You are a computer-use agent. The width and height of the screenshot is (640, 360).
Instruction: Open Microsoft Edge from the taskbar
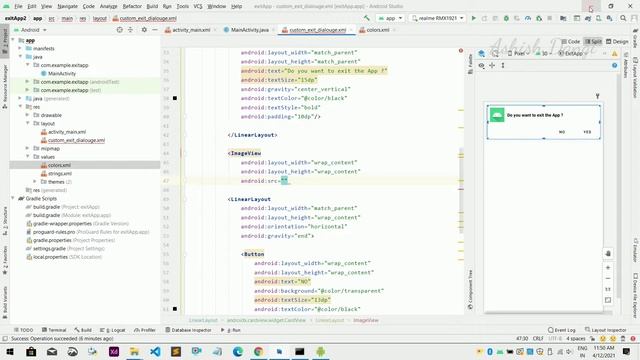point(238,351)
